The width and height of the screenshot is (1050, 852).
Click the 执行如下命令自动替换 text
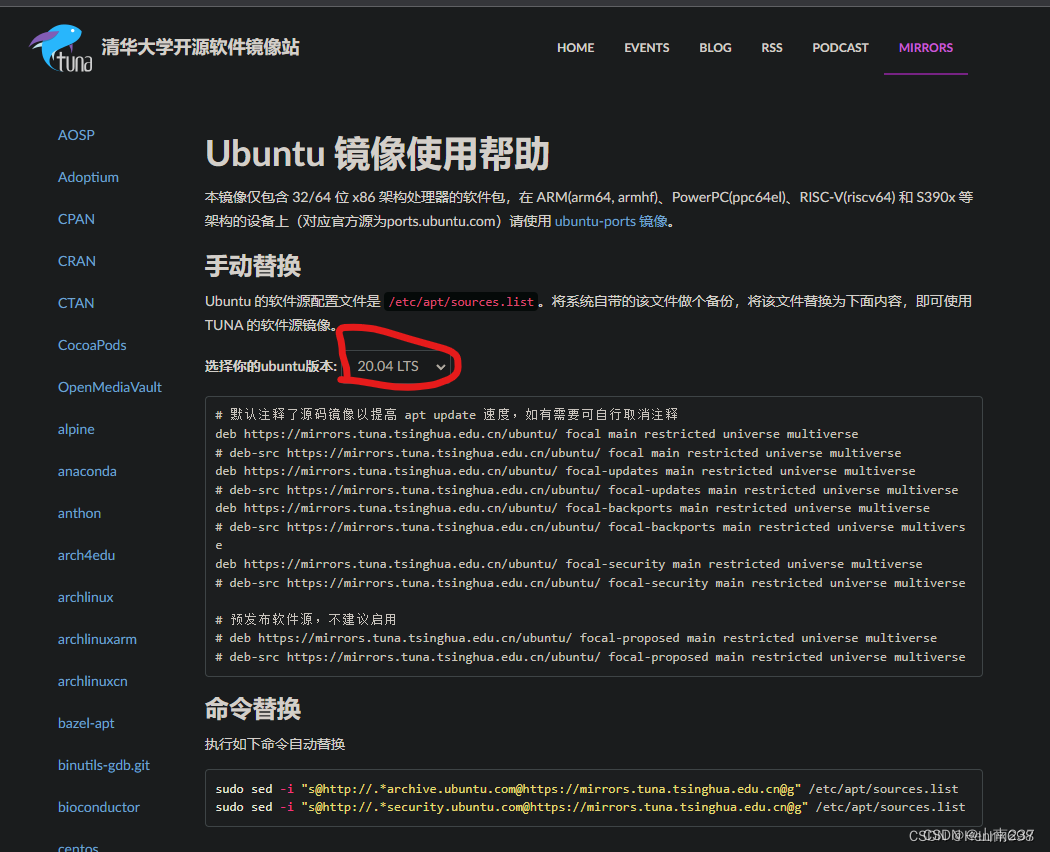tap(275, 744)
